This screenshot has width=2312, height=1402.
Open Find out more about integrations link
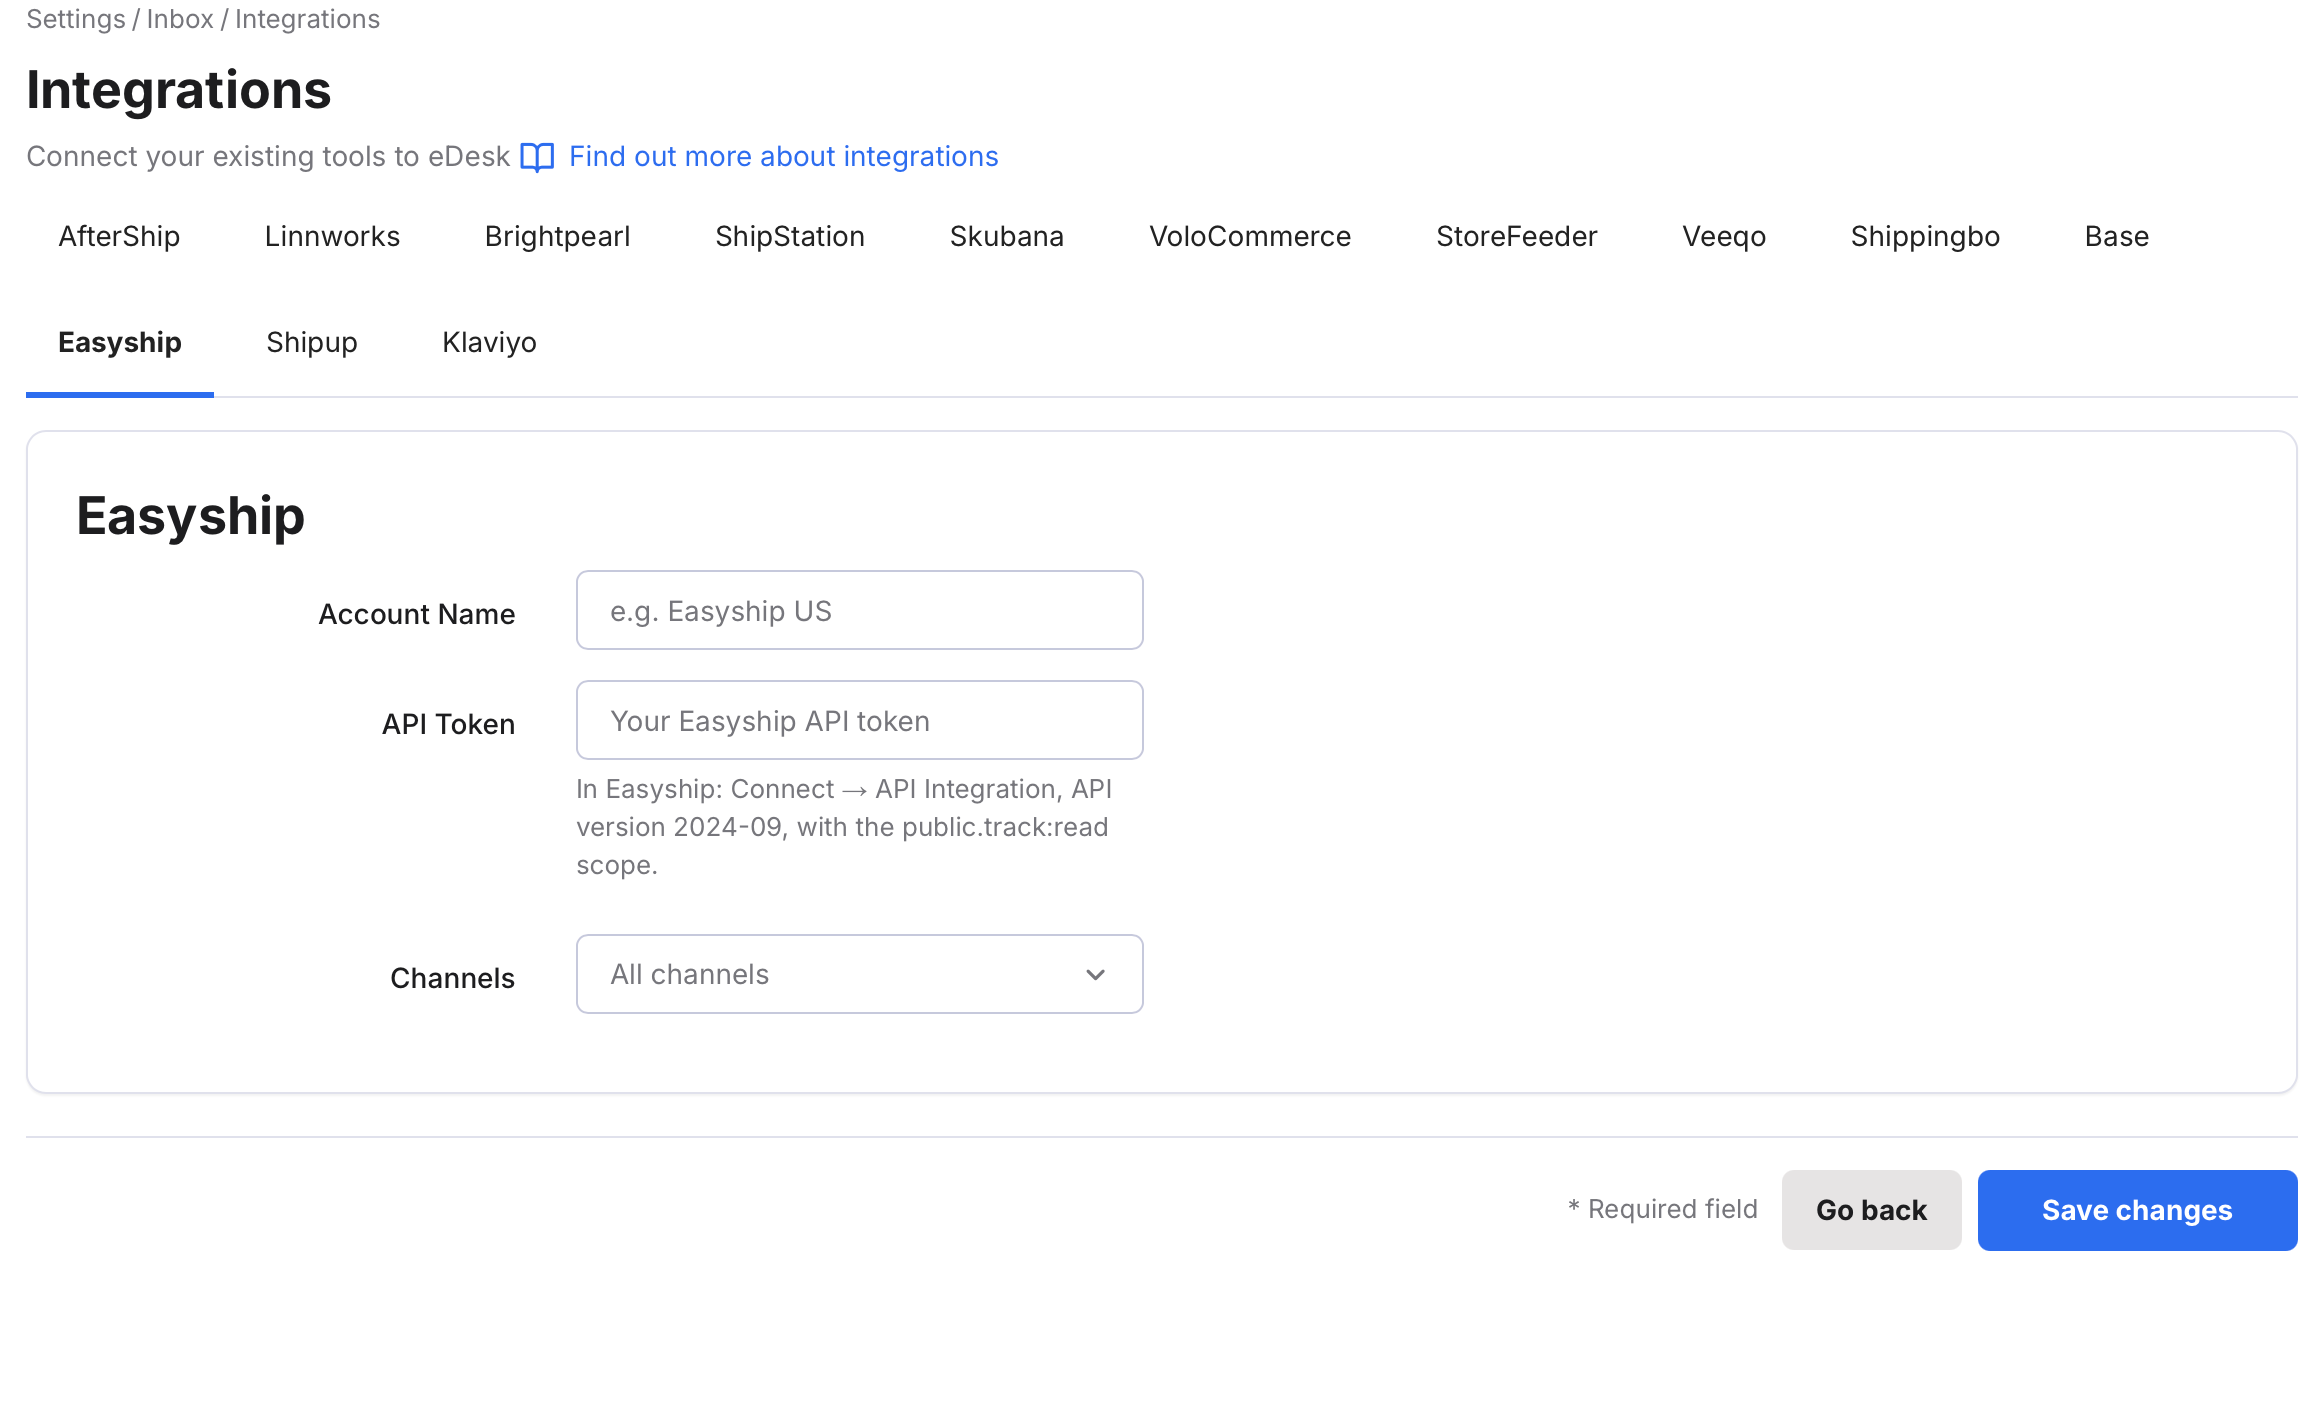pos(783,157)
